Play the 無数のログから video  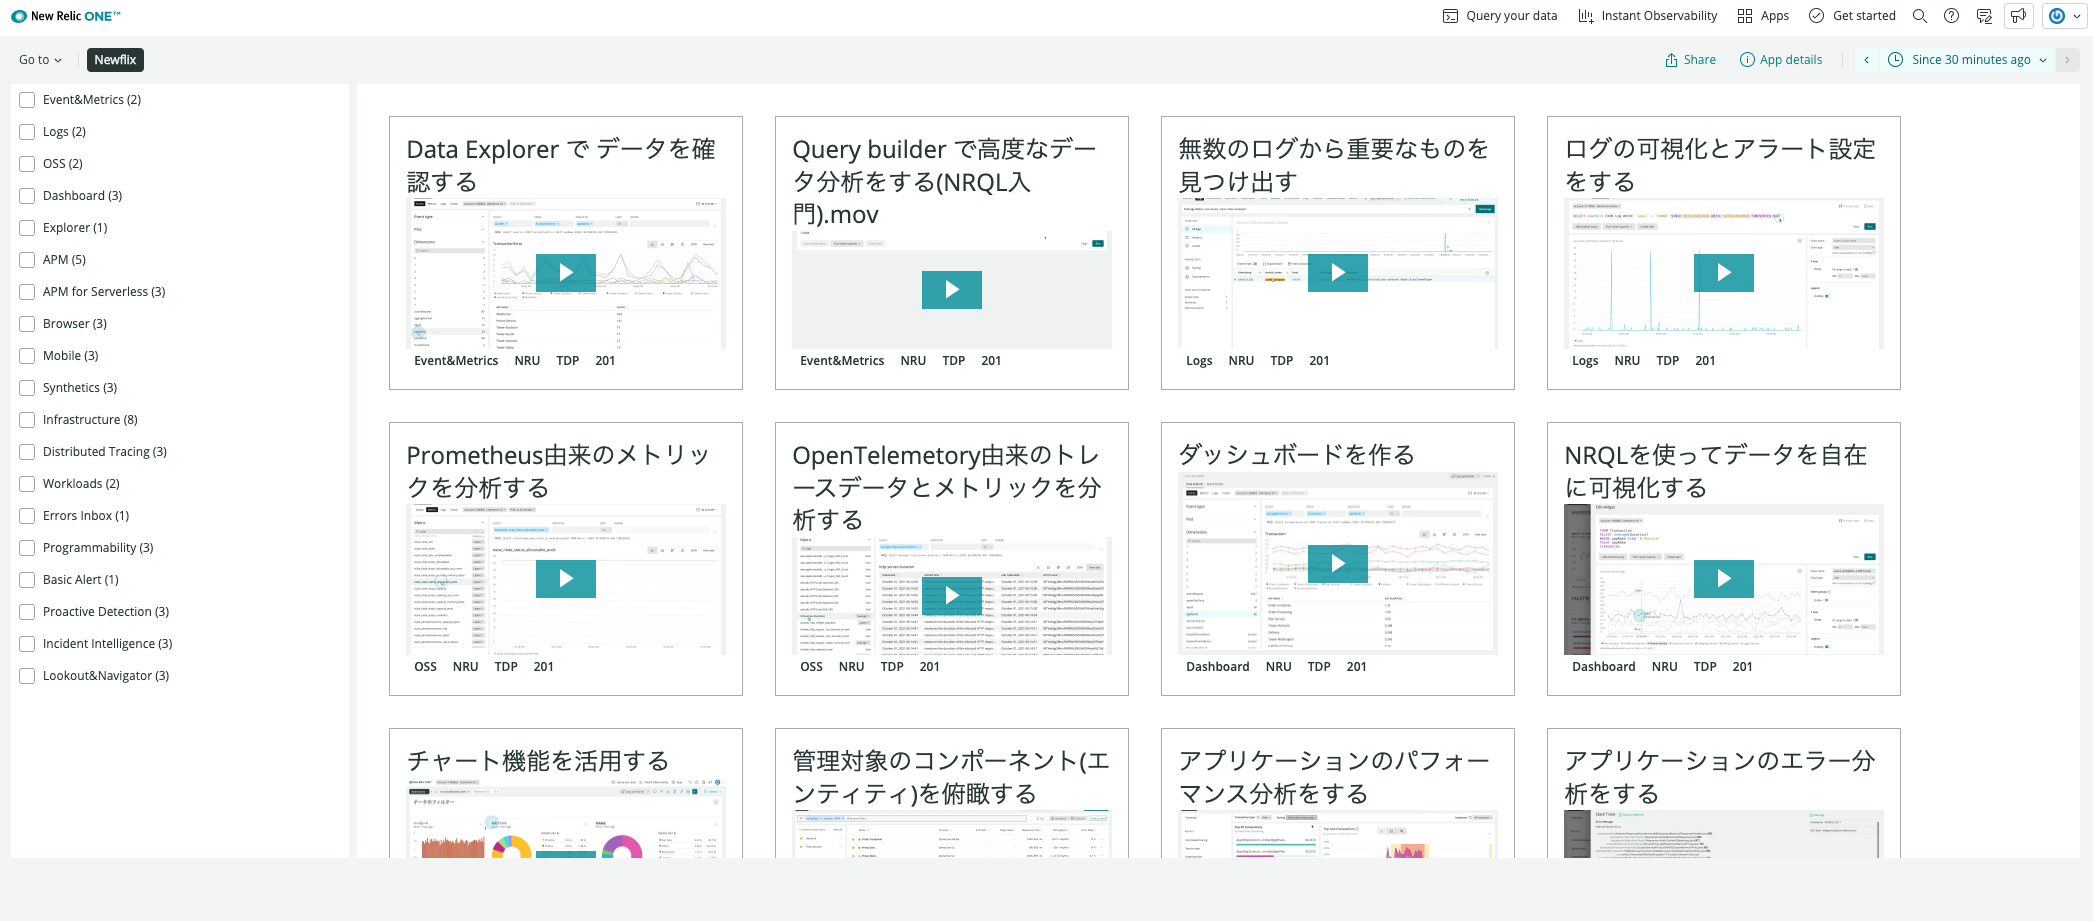pyautogui.click(x=1338, y=272)
